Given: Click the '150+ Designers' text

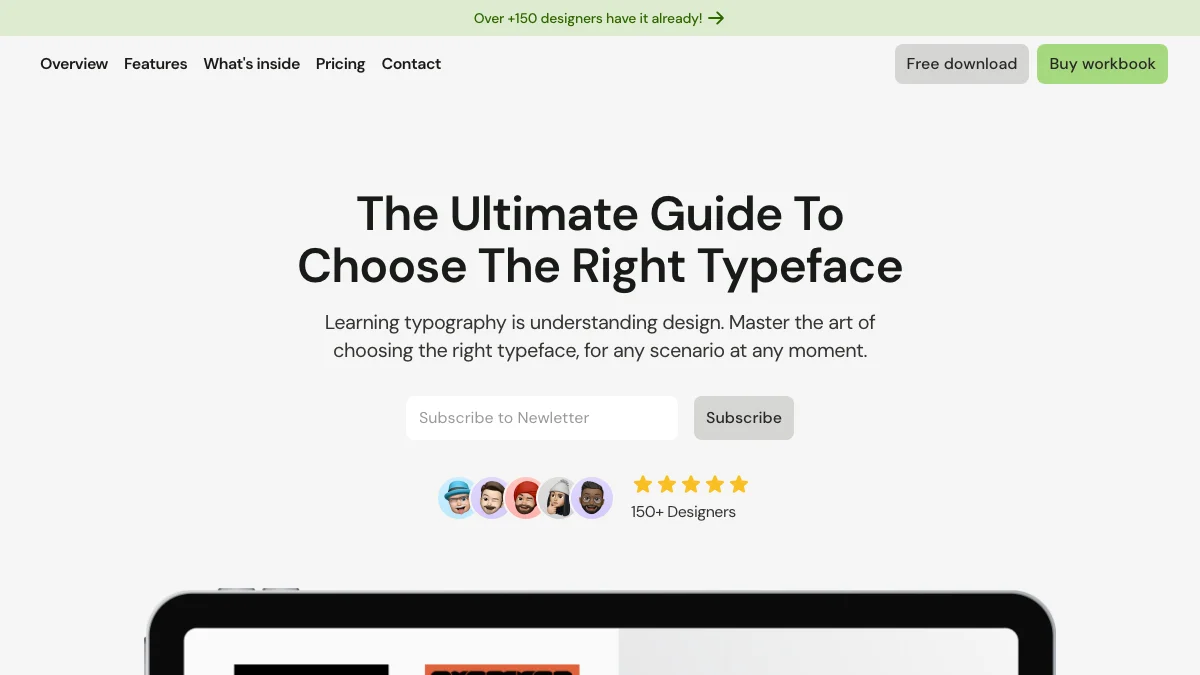Looking at the screenshot, I should pyautogui.click(x=683, y=512).
